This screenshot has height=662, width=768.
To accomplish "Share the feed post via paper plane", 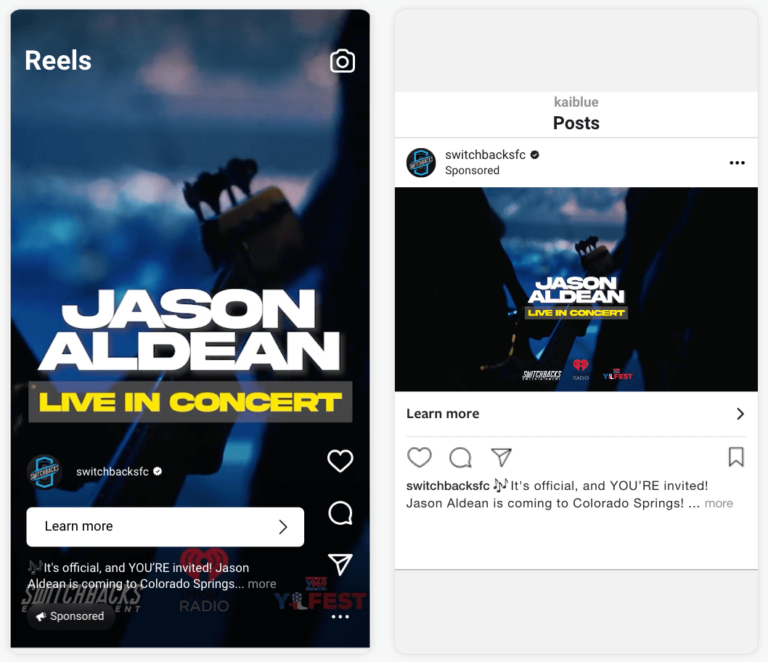I will click(x=502, y=457).
